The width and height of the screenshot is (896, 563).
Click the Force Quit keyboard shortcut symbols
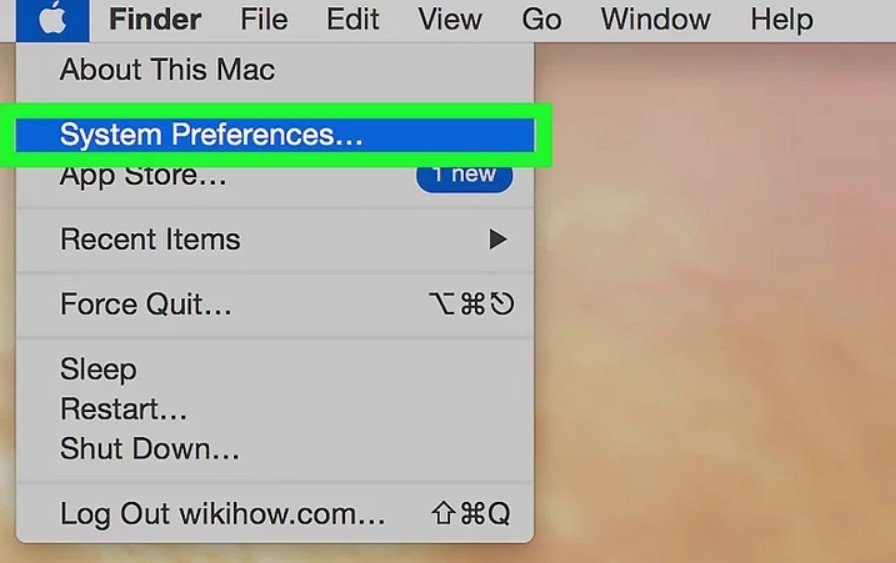point(471,304)
